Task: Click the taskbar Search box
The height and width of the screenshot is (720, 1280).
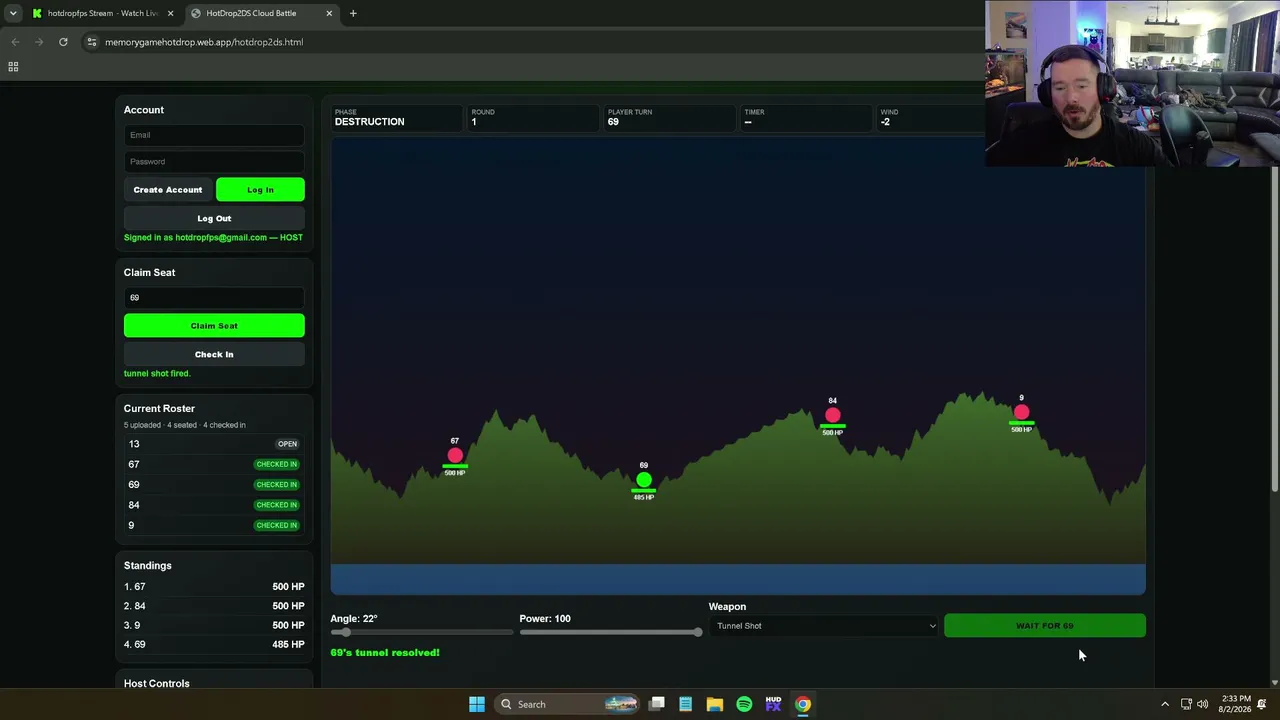Action: coord(568,704)
